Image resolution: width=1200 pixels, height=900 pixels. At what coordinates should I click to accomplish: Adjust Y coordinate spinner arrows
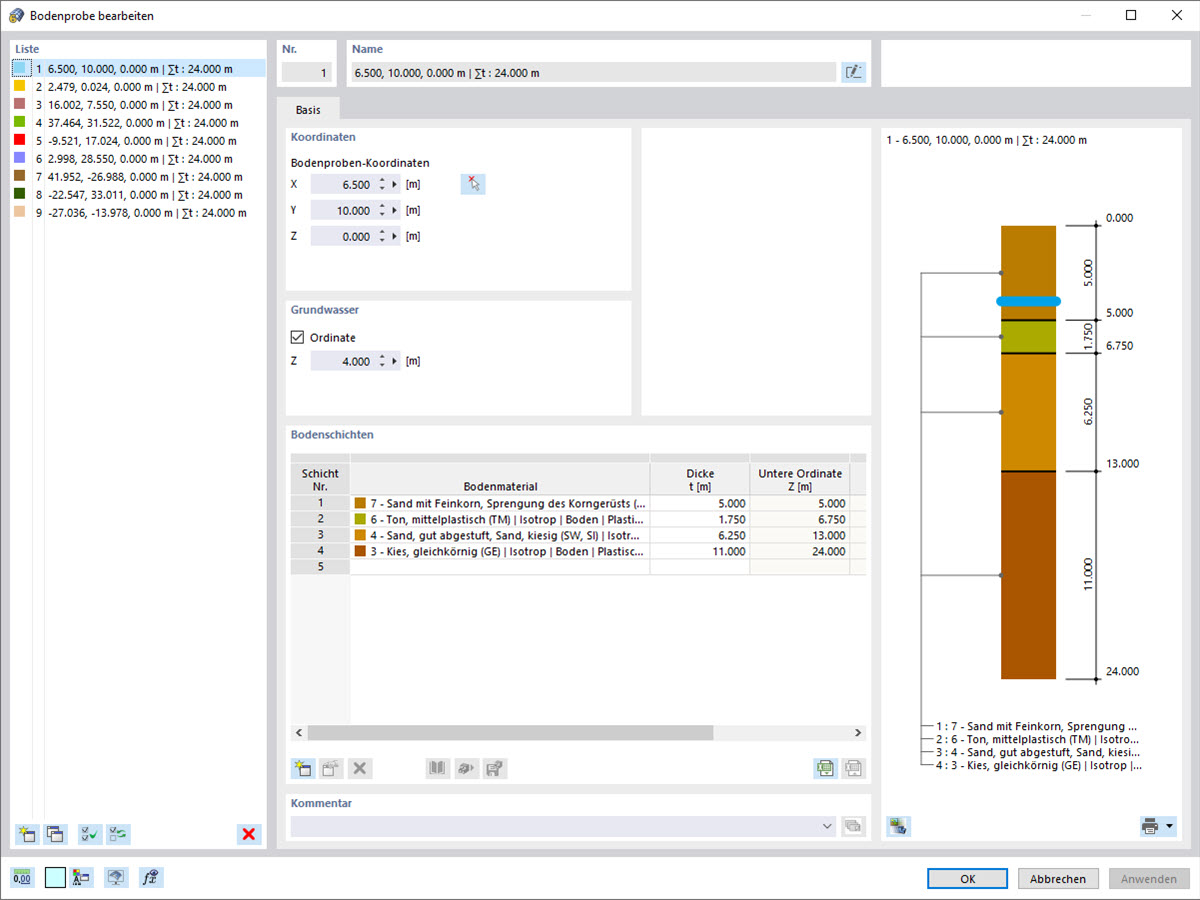point(382,210)
